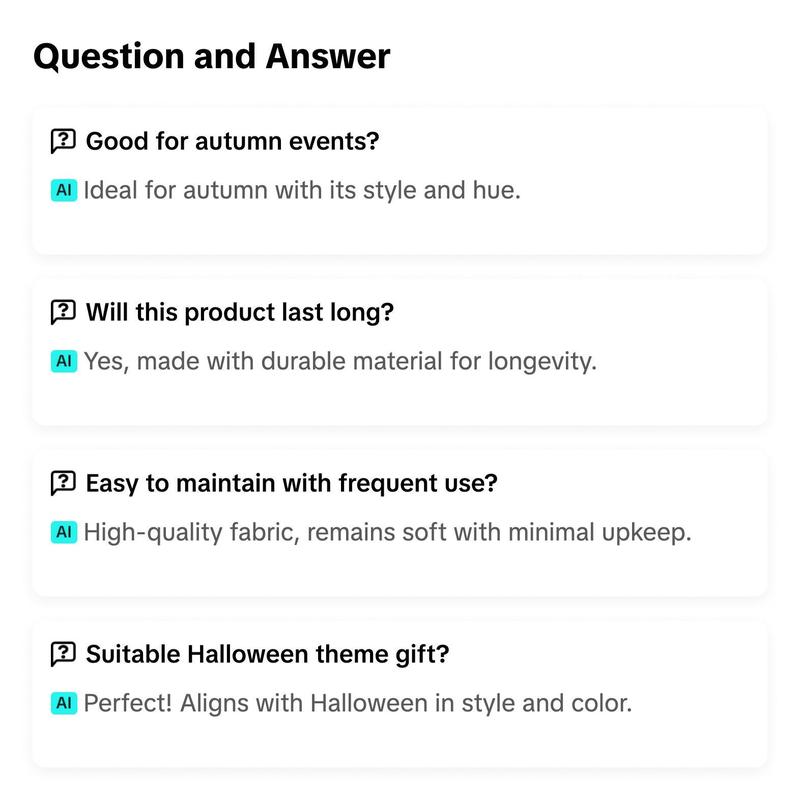Click question icon beside Good for autumn events
Image resolution: width=800 pixels, height=800 pixels.
[x=63, y=141]
